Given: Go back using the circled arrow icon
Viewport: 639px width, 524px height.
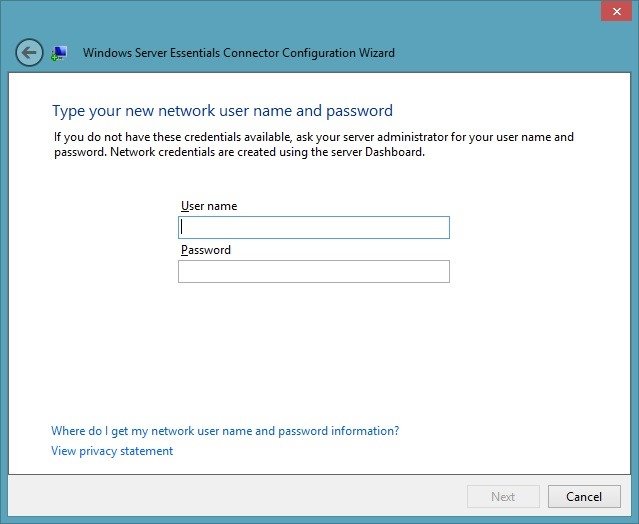Looking at the screenshot, I should click(x=29, y=53).
